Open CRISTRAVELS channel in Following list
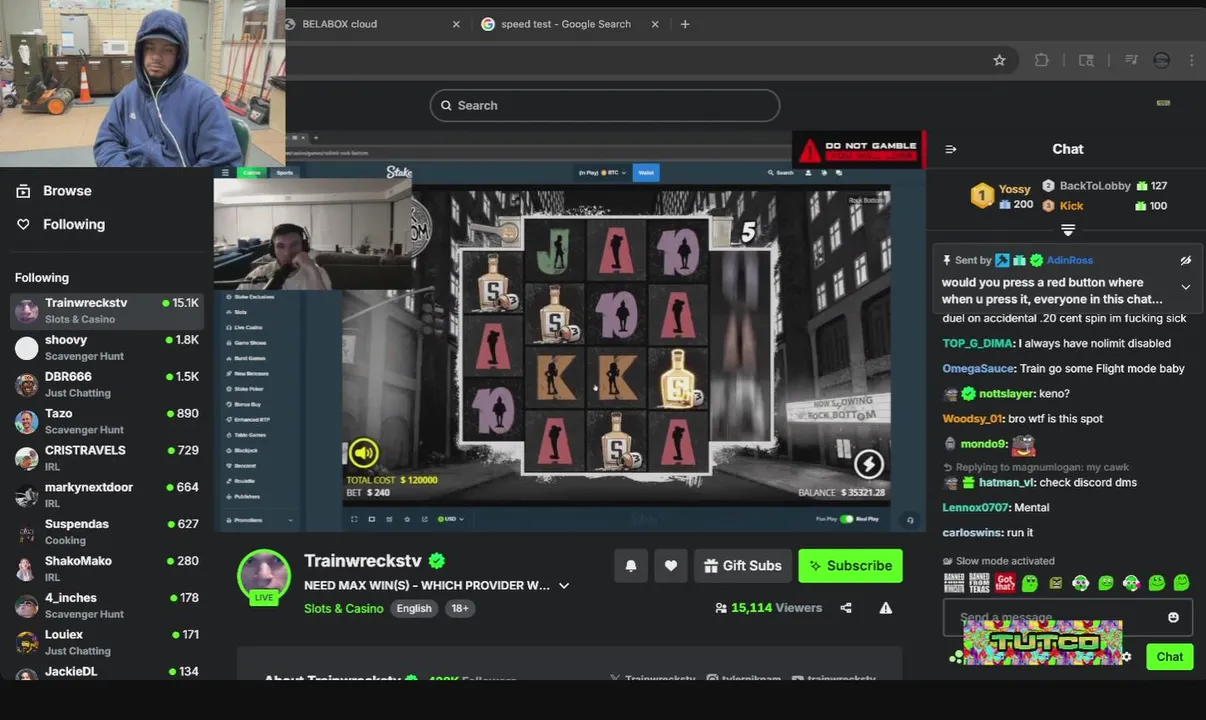Viewport: 1206px width, 720px height. [x=106, y=458]
